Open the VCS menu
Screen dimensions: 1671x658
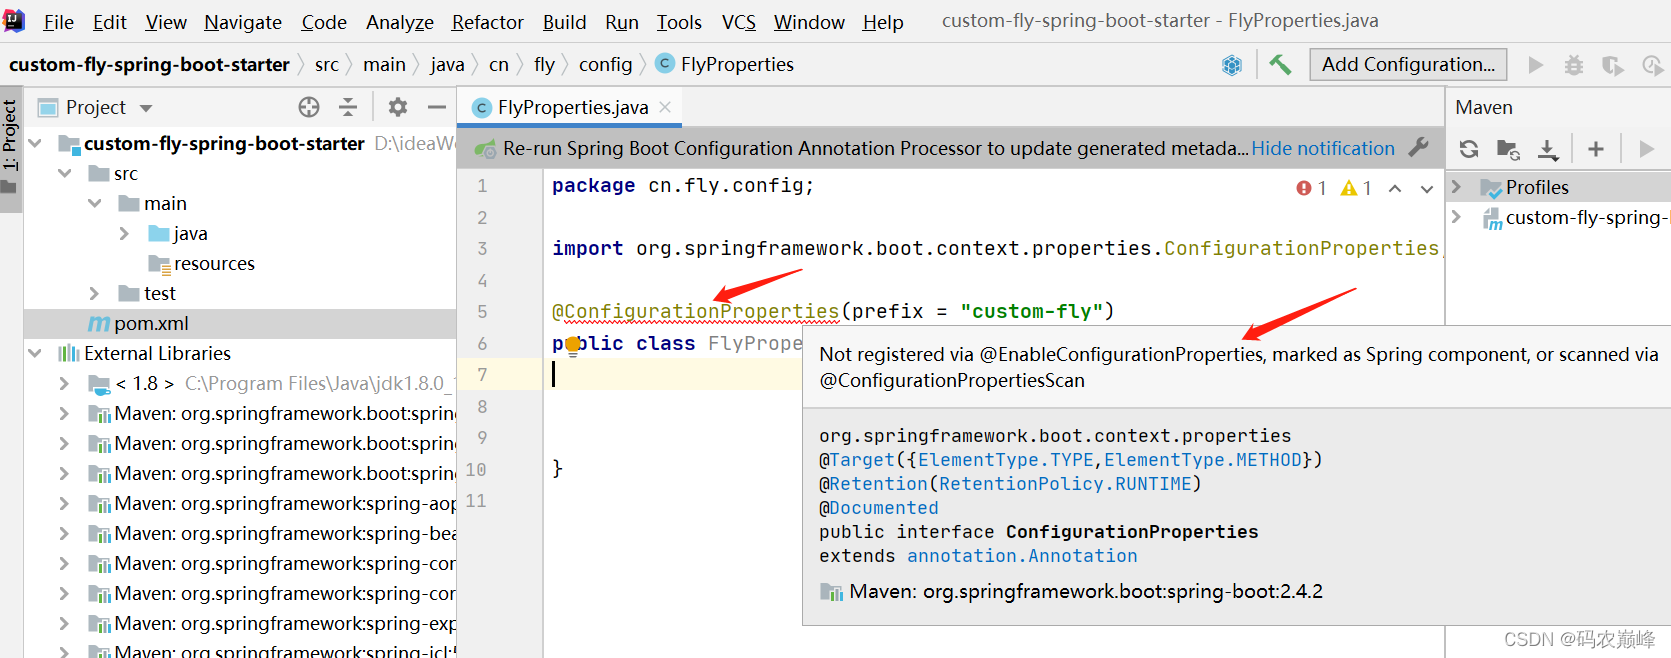point(738,22)
